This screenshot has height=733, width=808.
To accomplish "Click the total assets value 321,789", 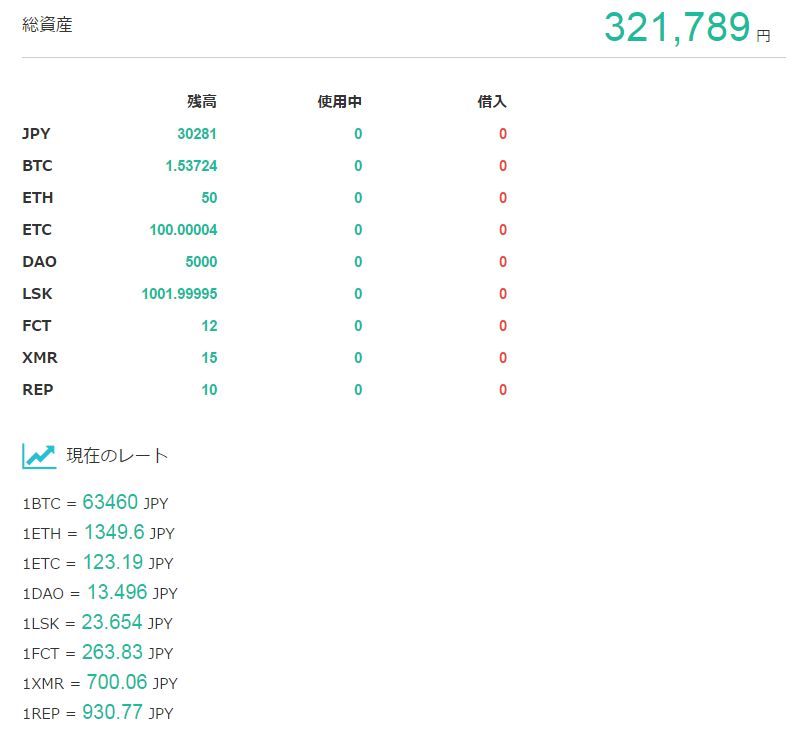I will coord(676,28).
